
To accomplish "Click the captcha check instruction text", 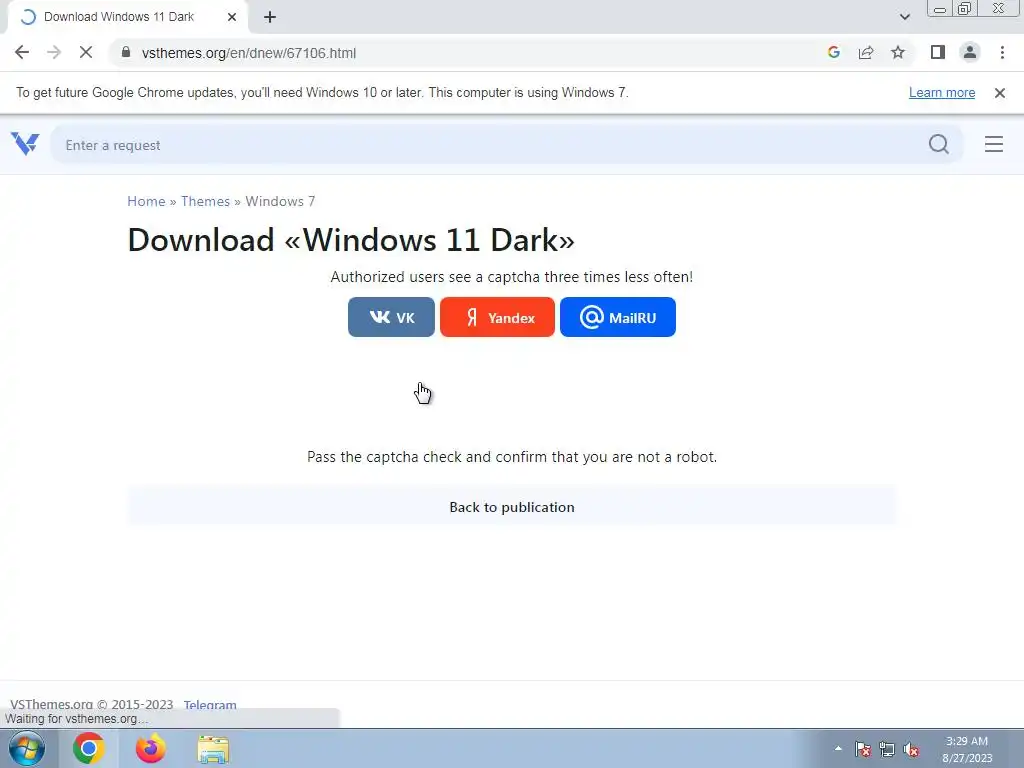I will [x=512, y=456].
